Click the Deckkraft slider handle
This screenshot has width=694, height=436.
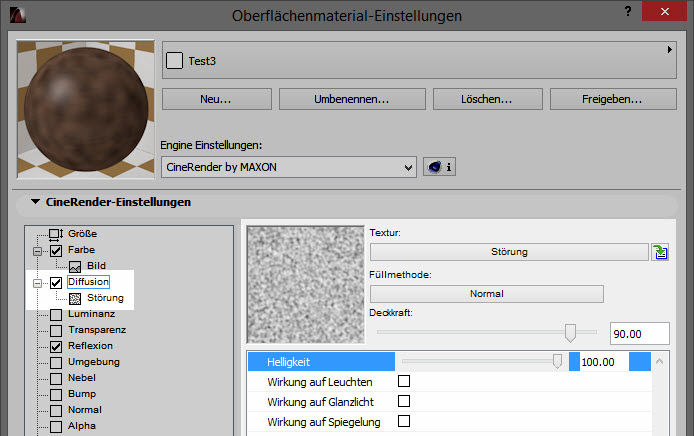click(x=570, y=333)
